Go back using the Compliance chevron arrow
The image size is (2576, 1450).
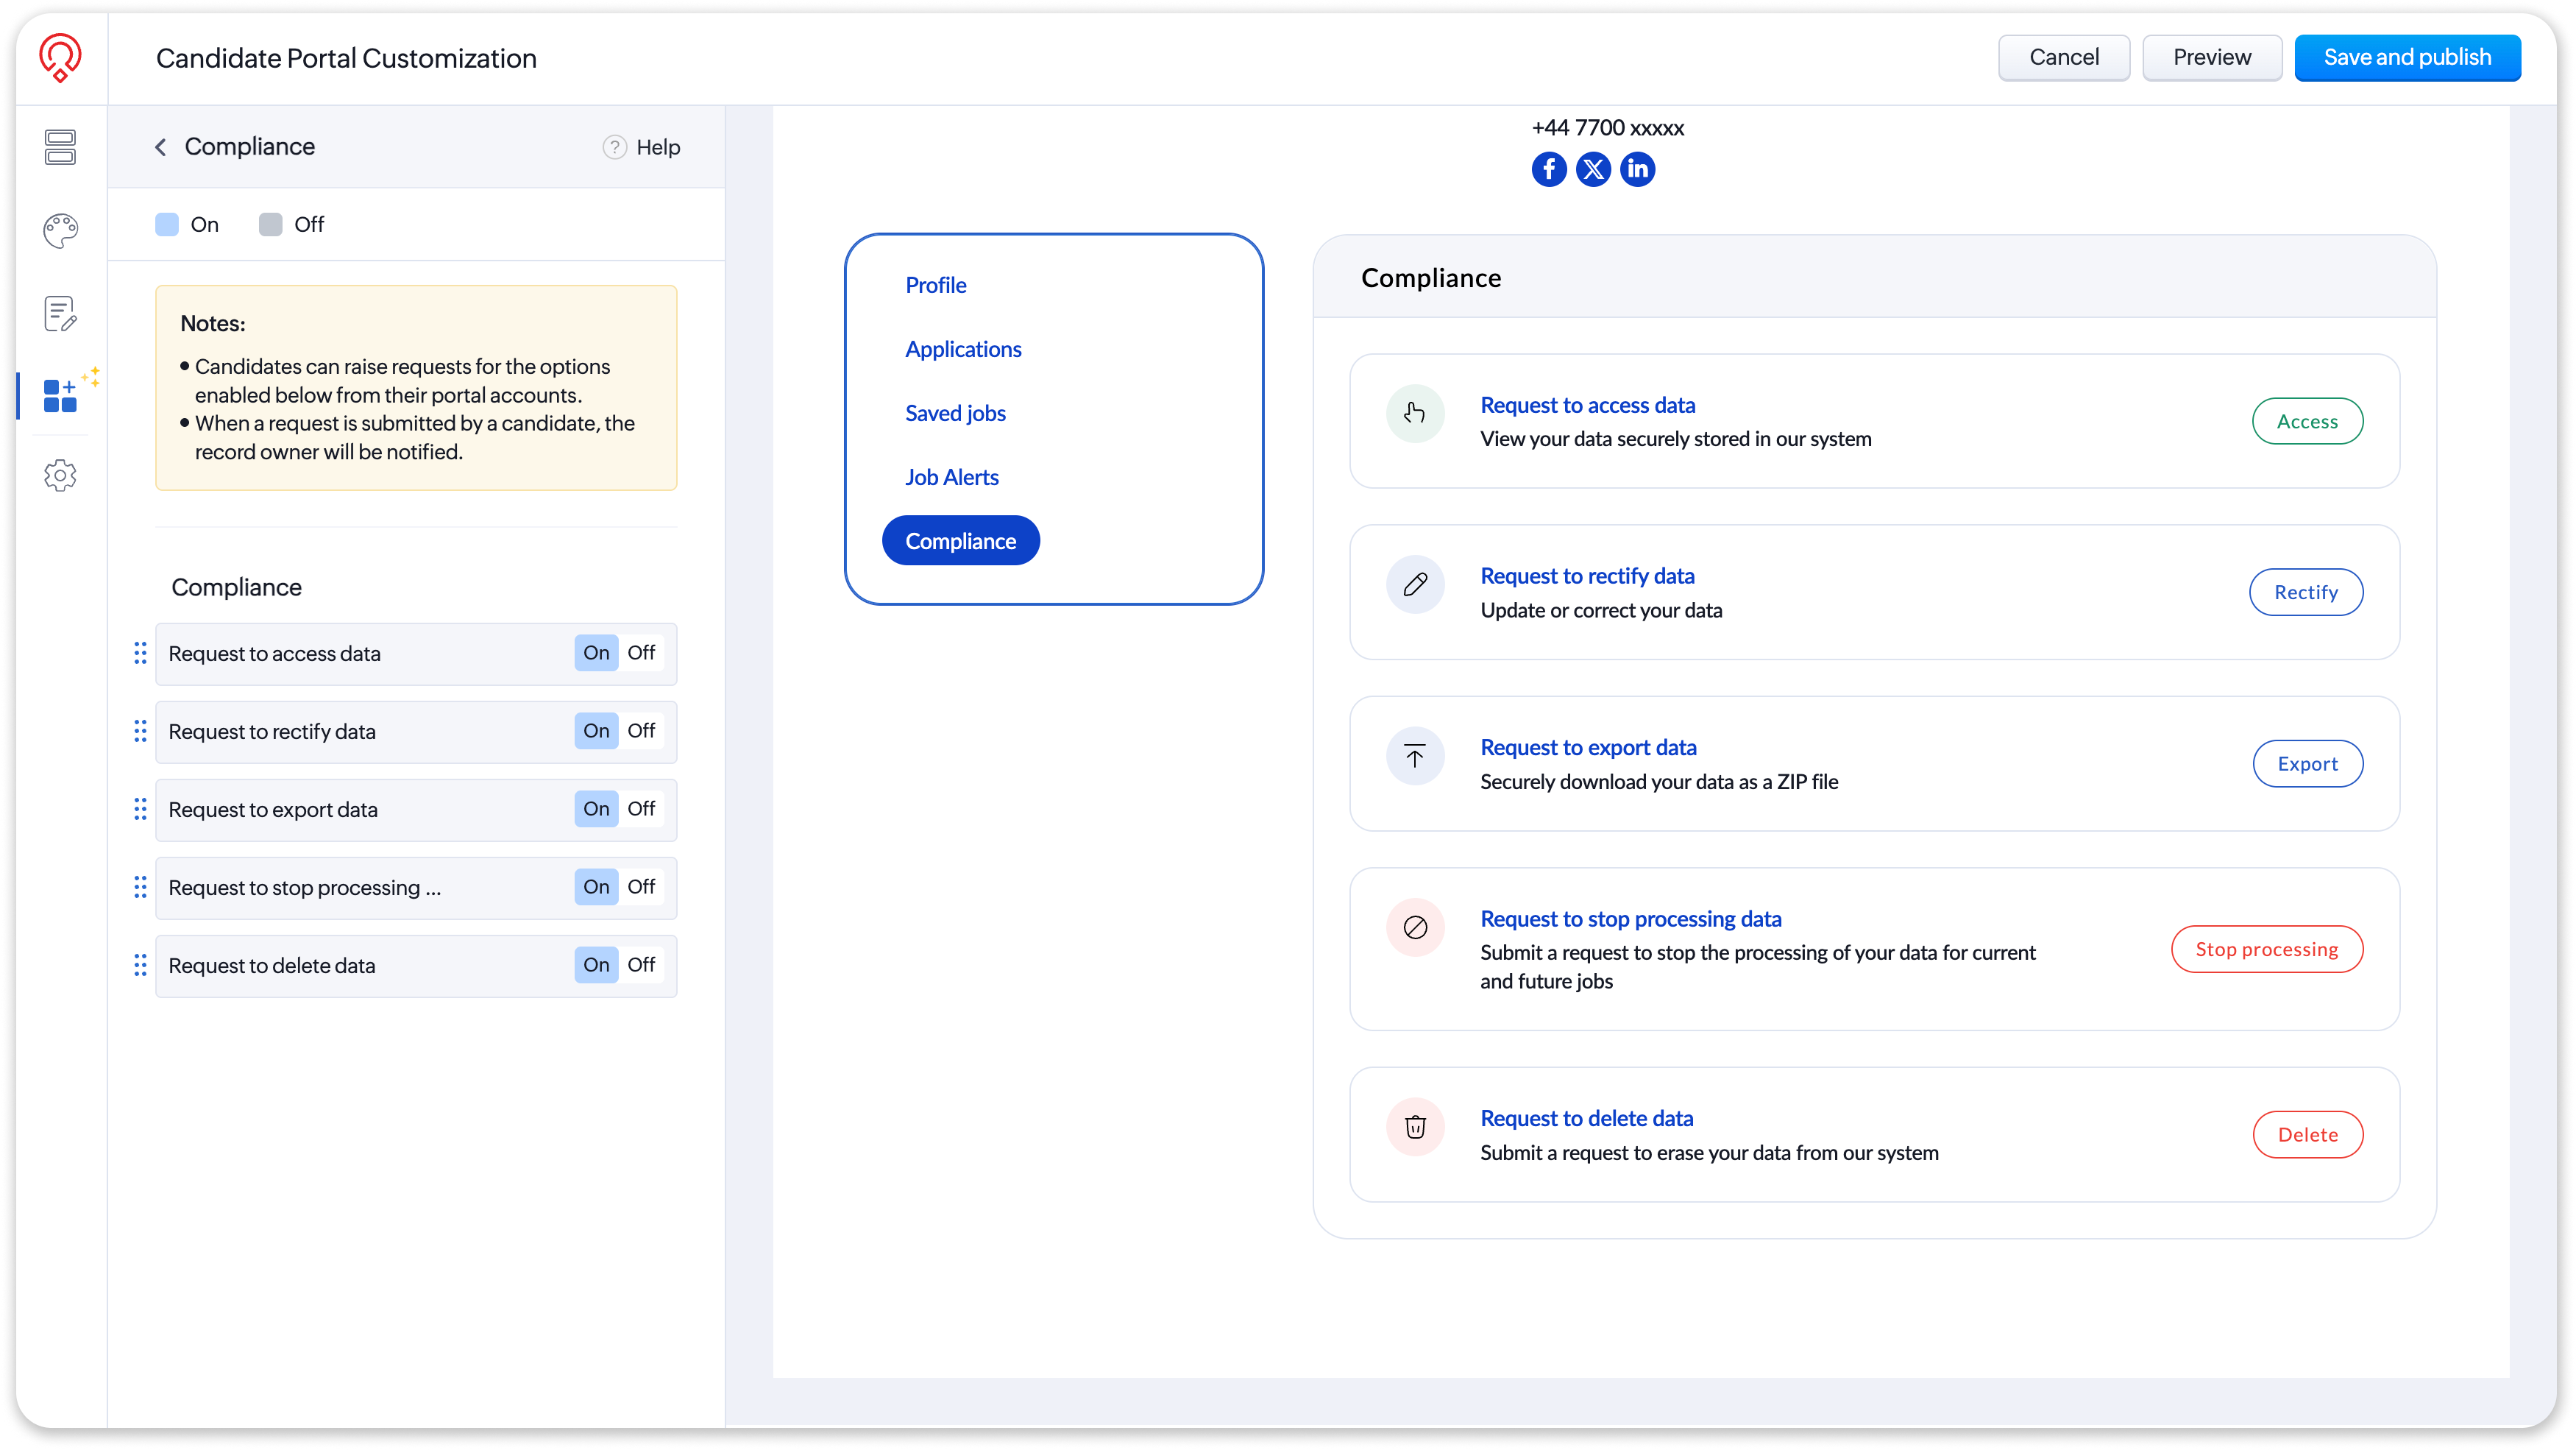tap(160, 147)
